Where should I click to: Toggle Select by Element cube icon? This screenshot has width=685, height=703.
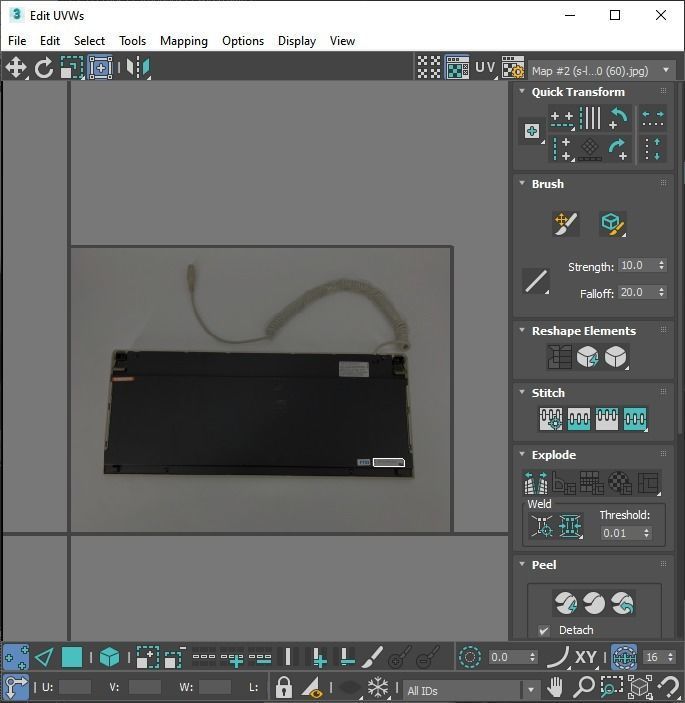point(109,657)
